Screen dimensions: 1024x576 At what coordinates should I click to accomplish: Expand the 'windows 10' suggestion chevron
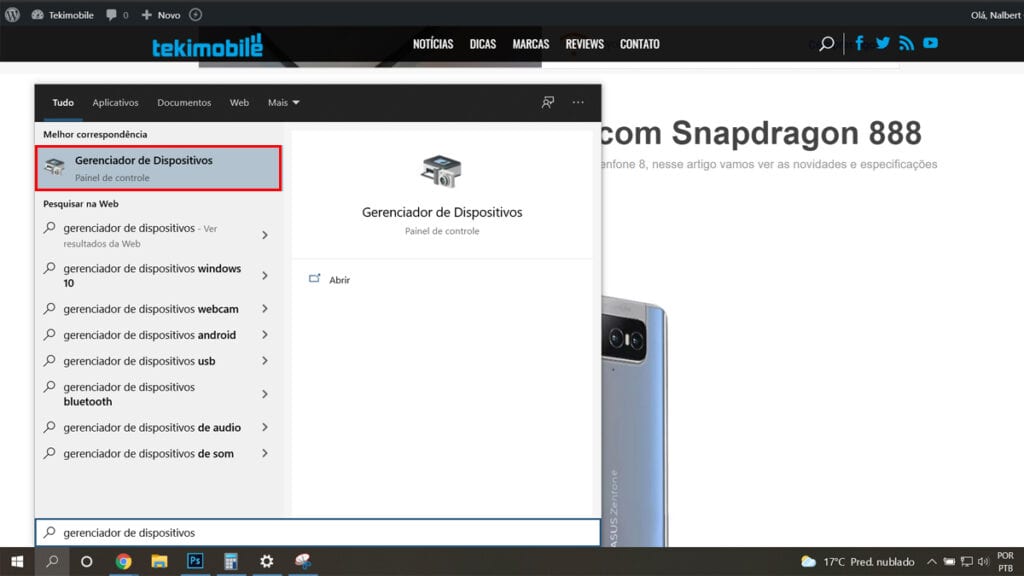pos(264,276)
